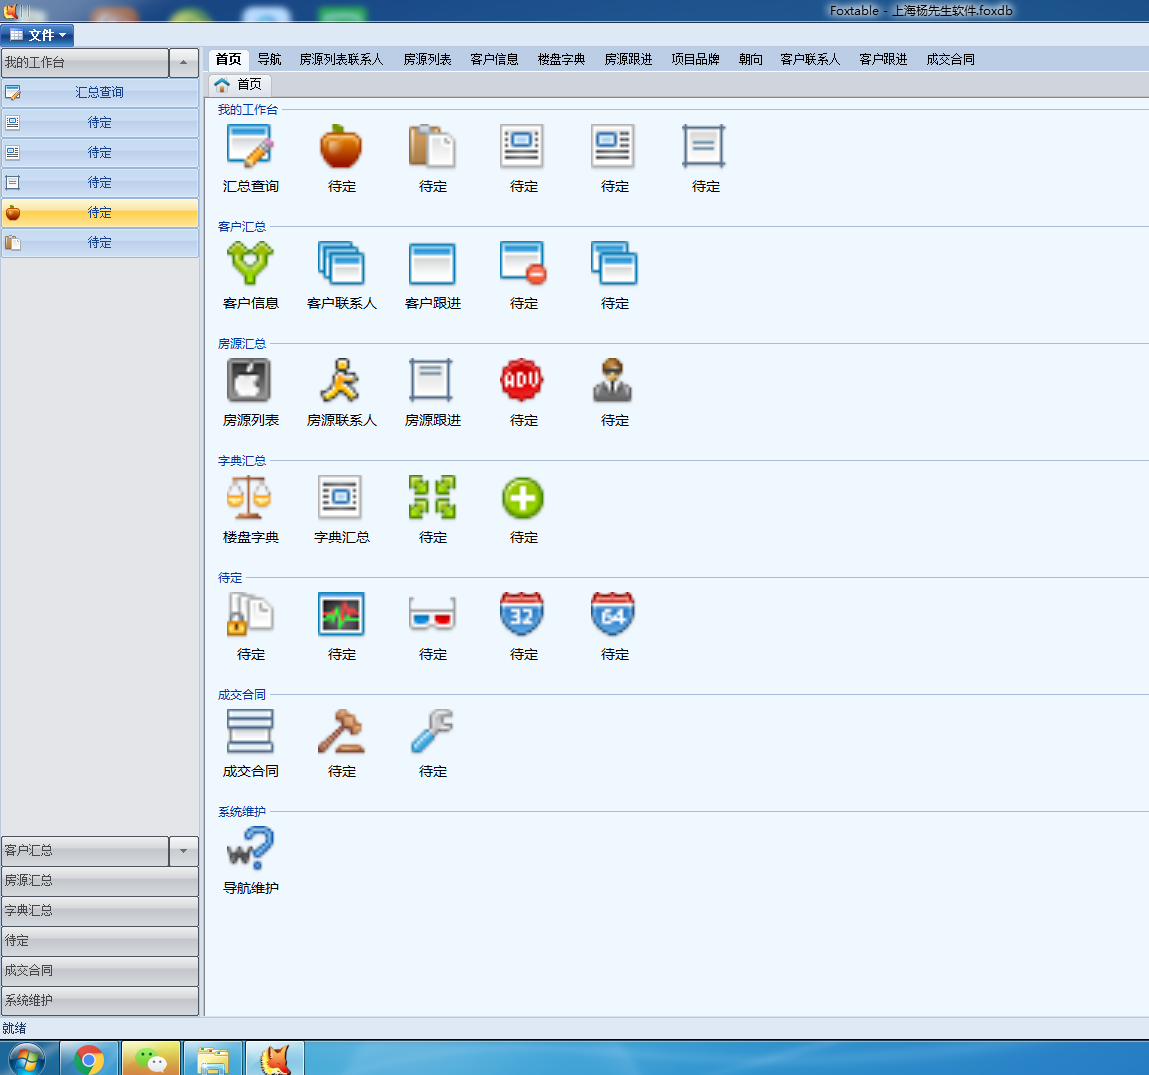This screenshot has width=1149, height=1075.
Task: Select 汇总查询 in the left sidebar
Action: click(99, 92)
